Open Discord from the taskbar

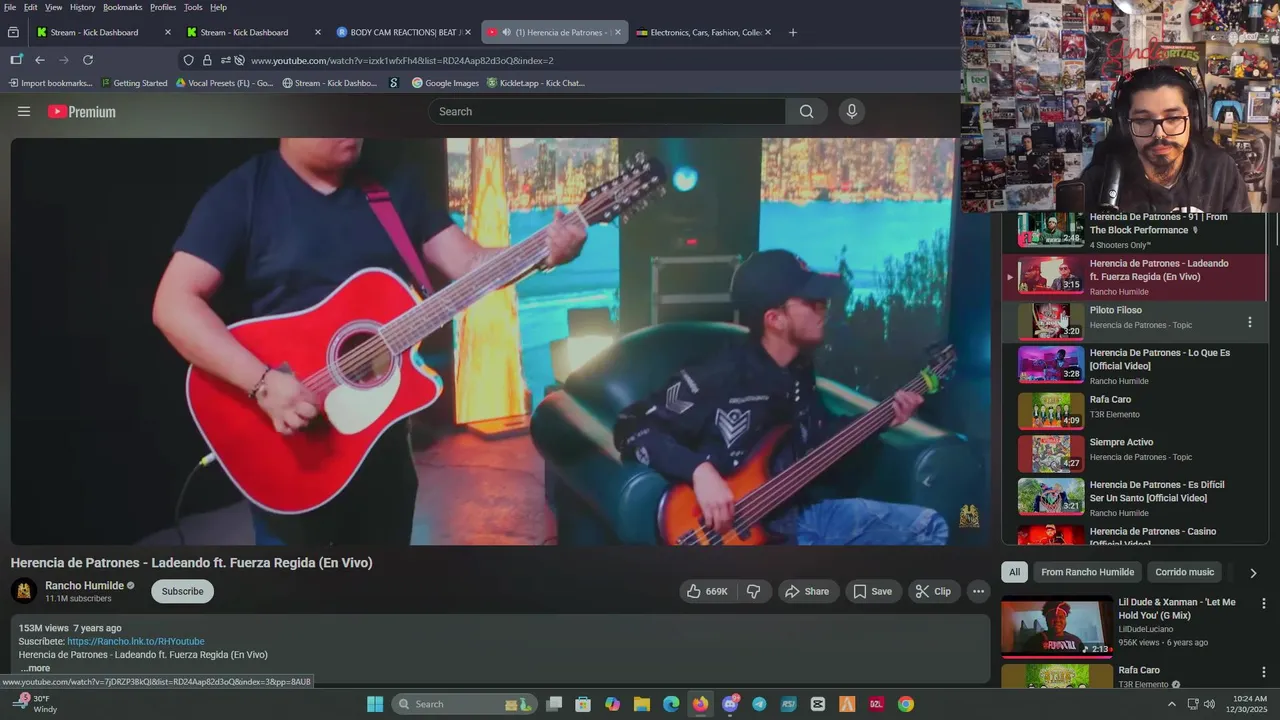coord(730,704)
